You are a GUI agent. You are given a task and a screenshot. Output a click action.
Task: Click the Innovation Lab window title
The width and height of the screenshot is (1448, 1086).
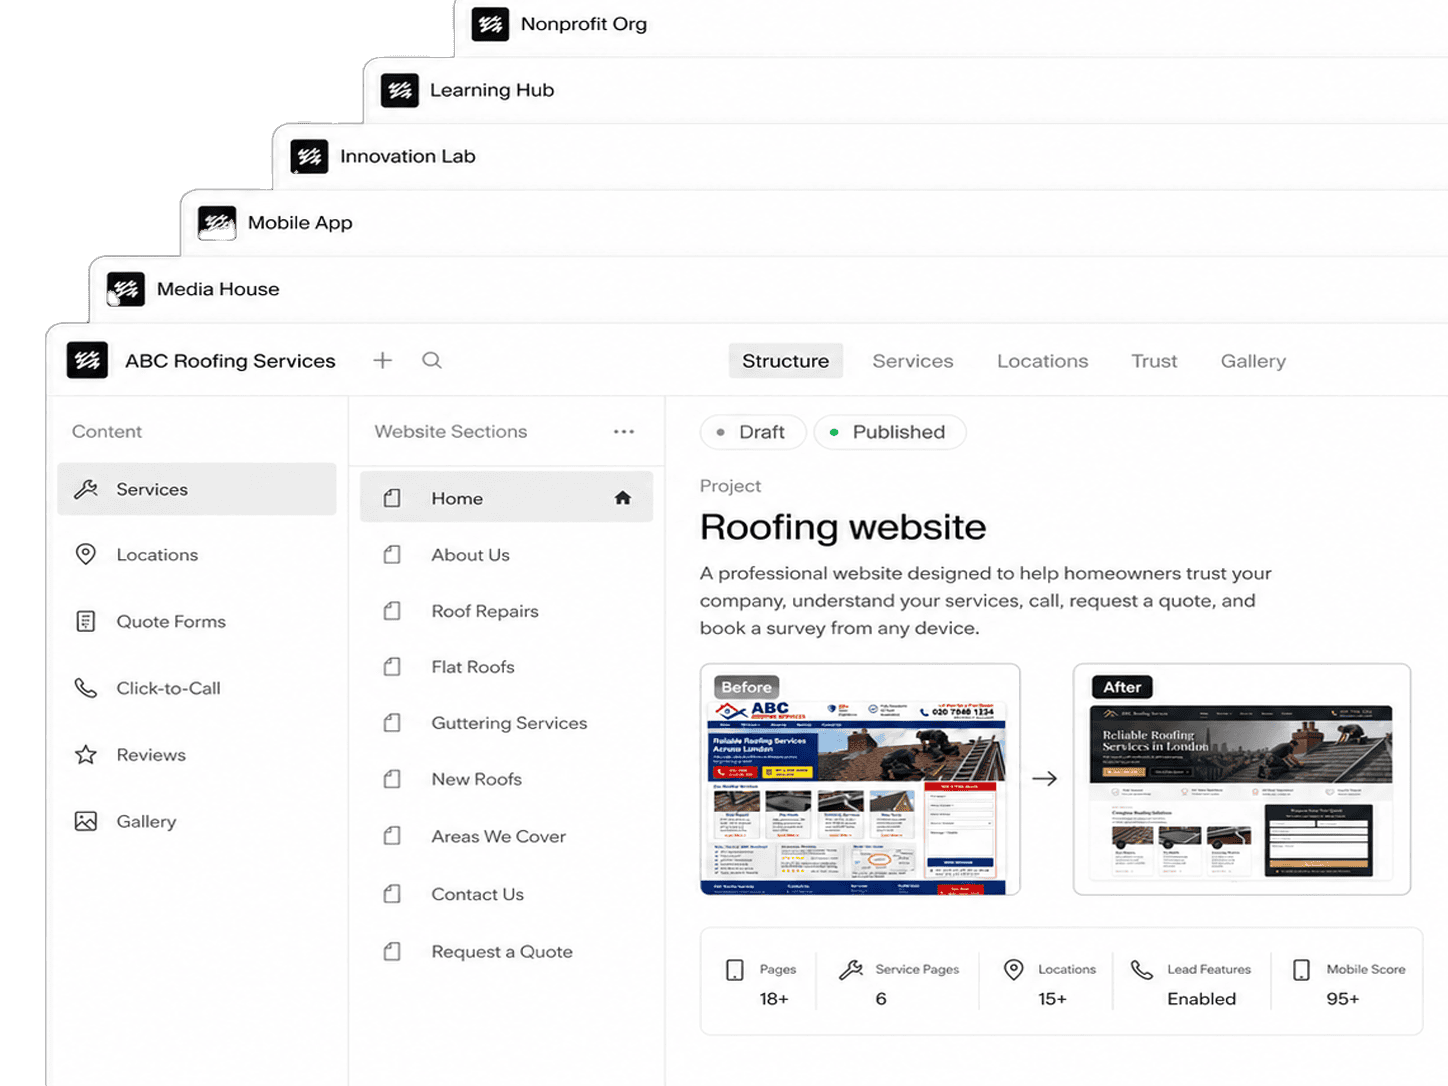pos(408,156)
